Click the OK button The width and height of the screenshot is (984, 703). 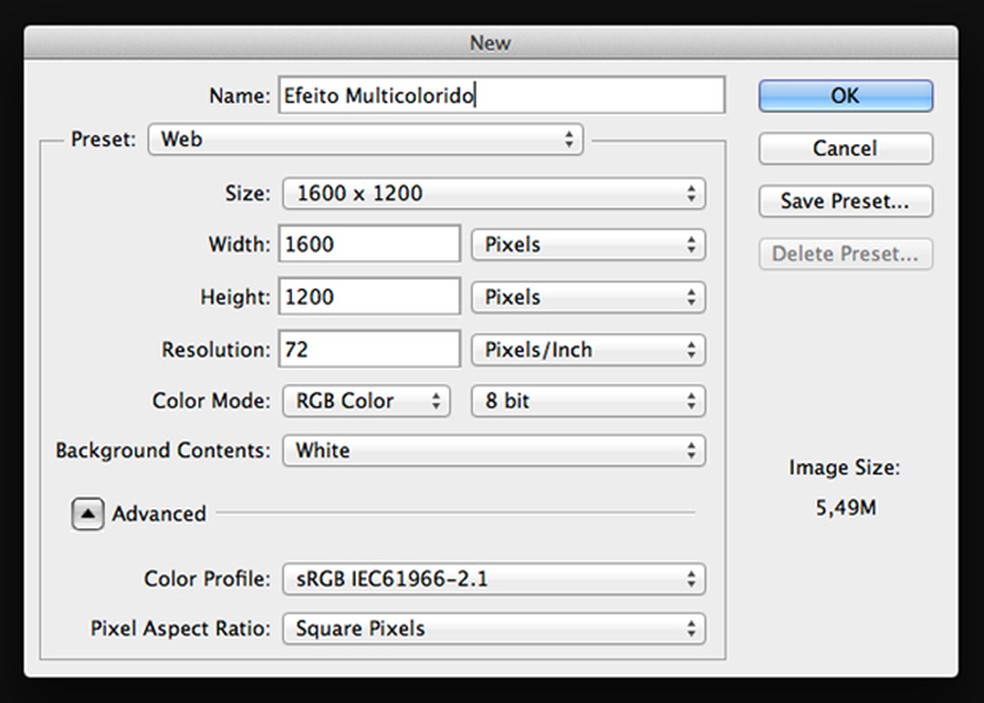click(845, 96)
